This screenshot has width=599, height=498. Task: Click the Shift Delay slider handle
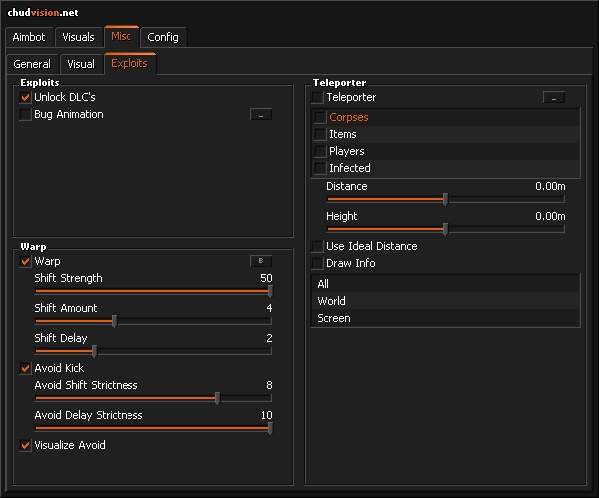[x=94, y=351]
